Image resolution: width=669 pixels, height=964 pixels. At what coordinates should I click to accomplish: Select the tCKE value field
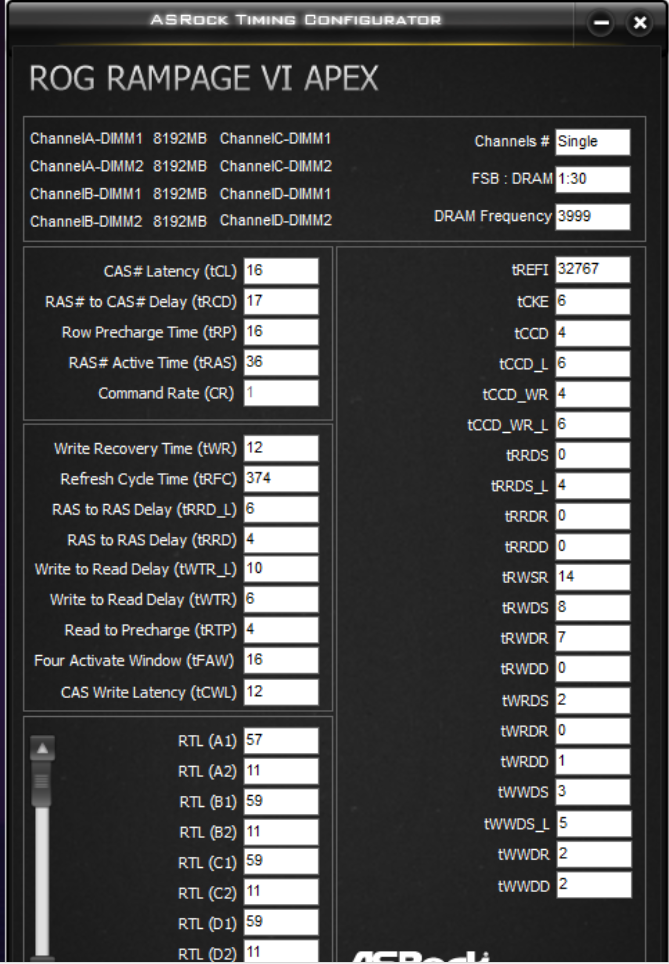pos(593,302)
